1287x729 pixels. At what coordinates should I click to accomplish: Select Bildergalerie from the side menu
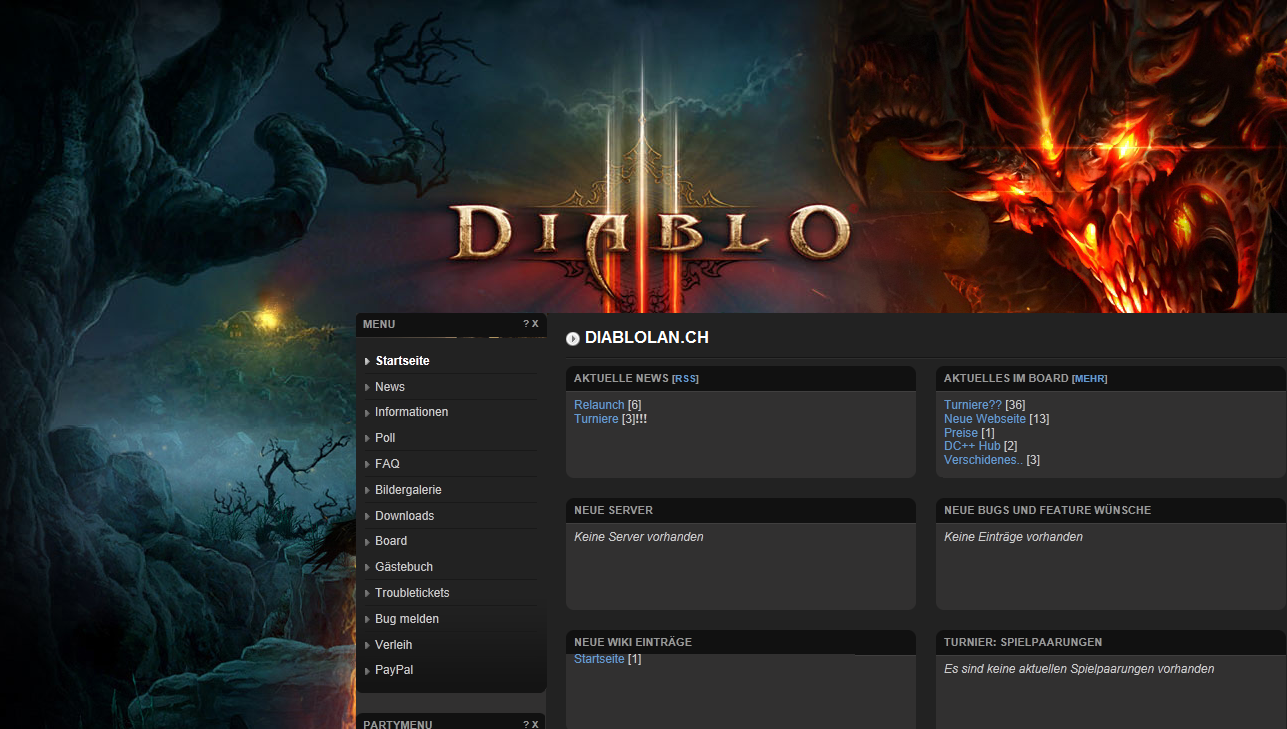[408, 490]
